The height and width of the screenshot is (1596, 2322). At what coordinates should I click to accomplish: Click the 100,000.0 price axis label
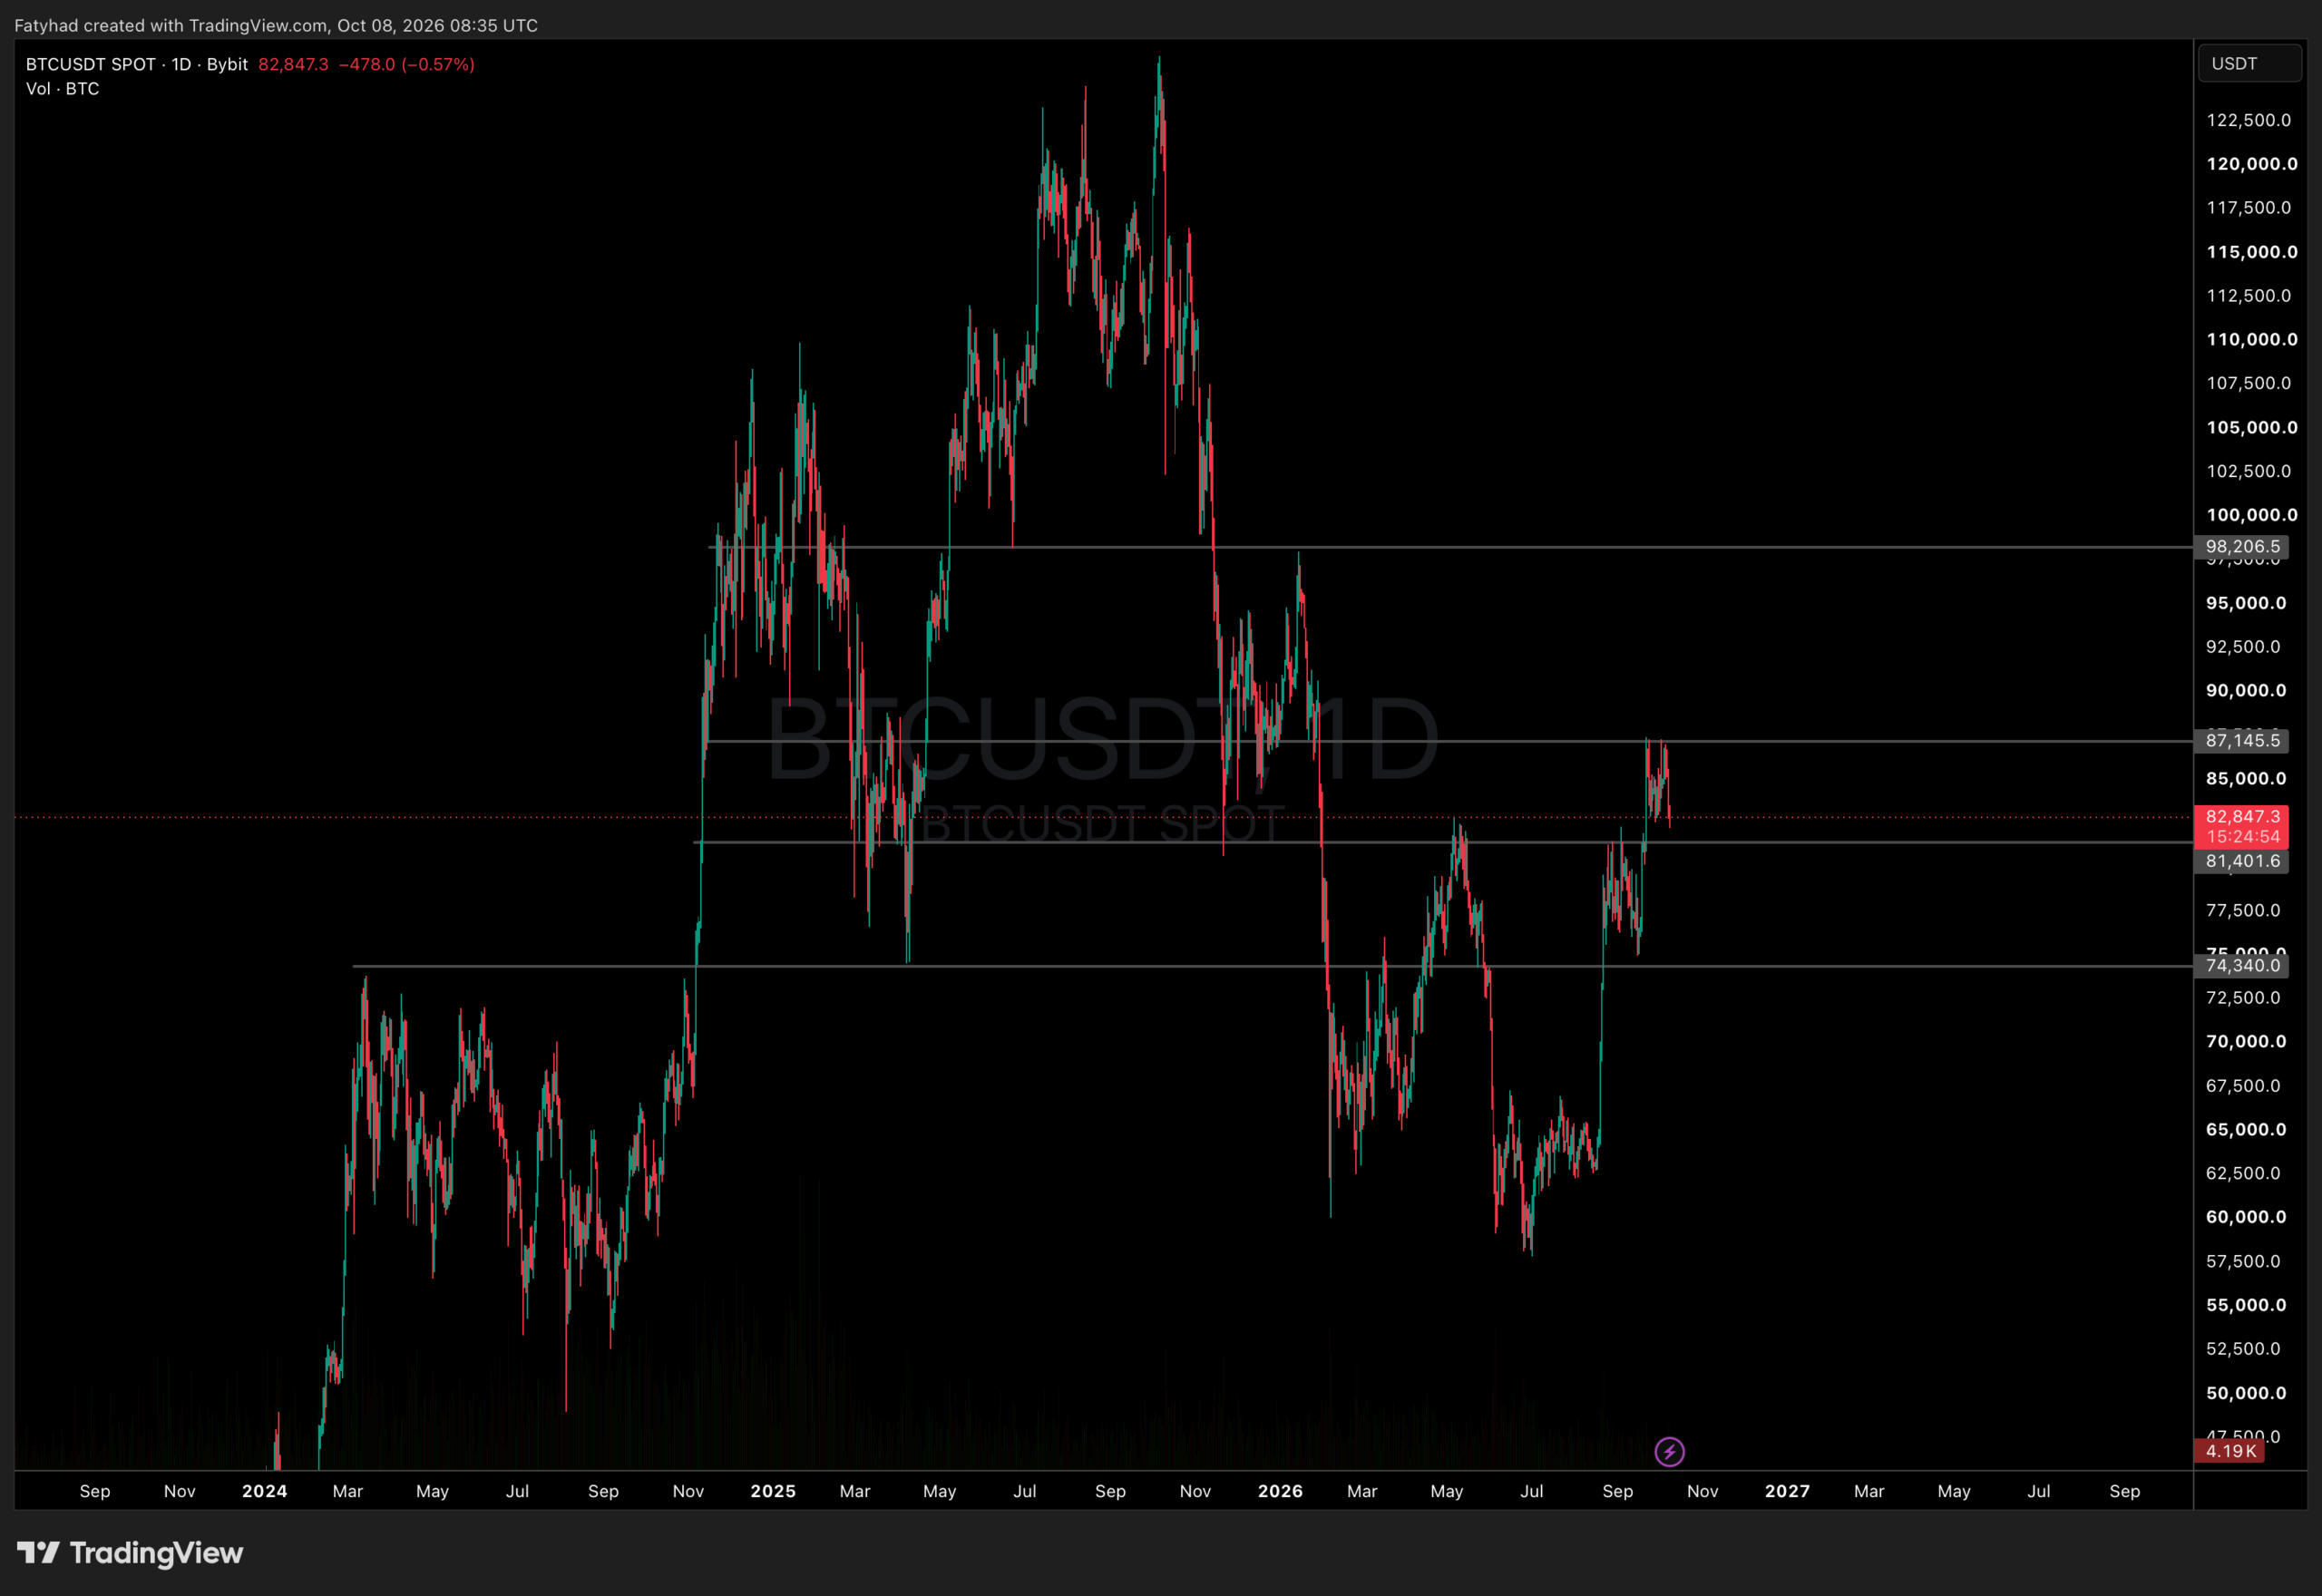click(x=2252, y=515)
